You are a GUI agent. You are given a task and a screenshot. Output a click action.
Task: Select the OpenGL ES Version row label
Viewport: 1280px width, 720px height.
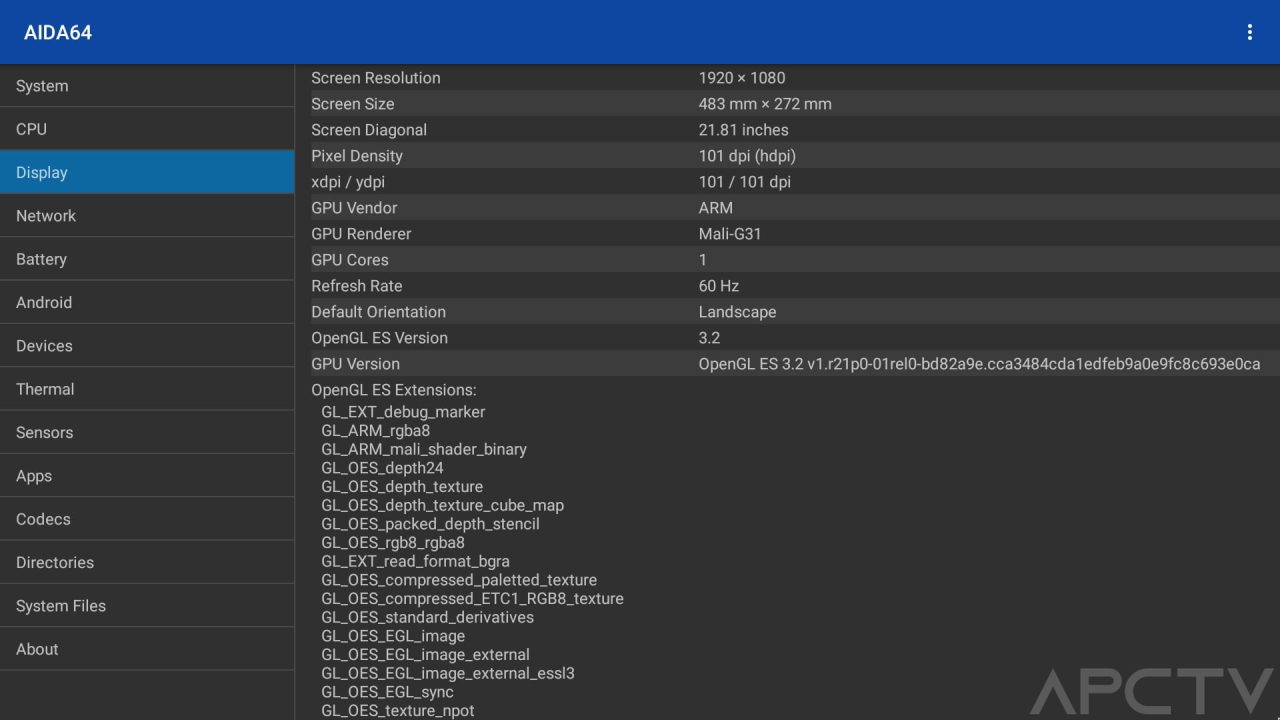click(380, 338)
